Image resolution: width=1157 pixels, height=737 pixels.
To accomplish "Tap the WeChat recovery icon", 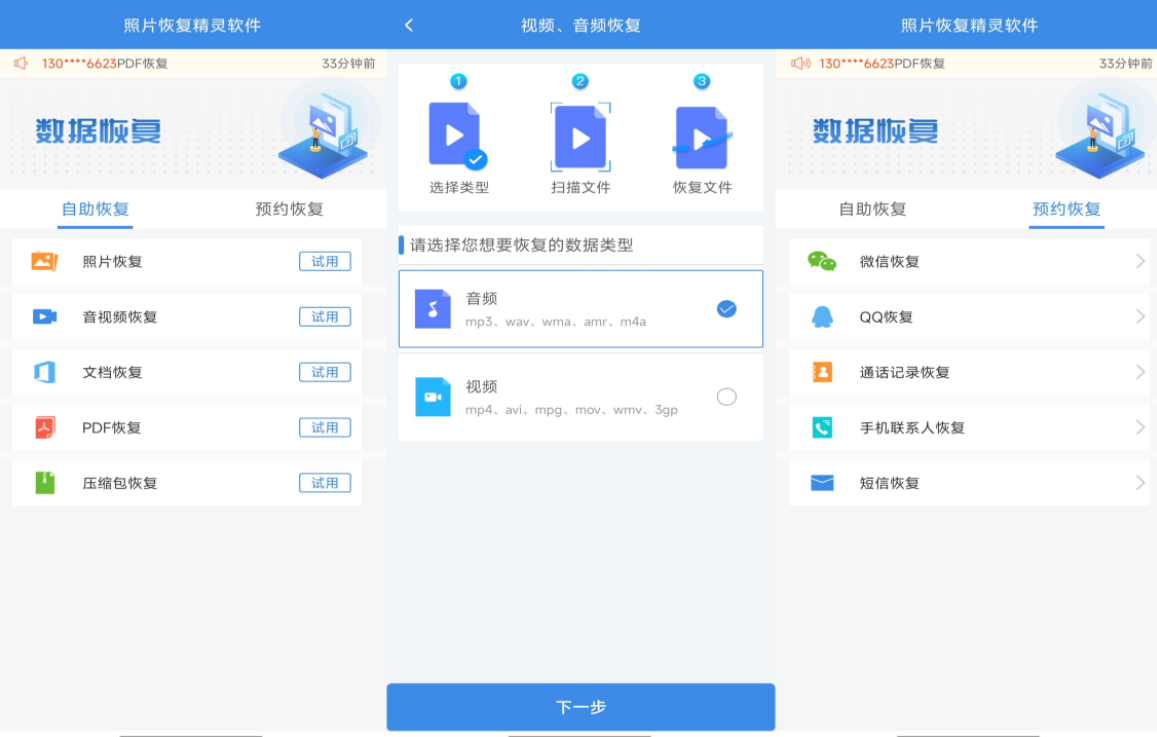I will coord(822,261).
